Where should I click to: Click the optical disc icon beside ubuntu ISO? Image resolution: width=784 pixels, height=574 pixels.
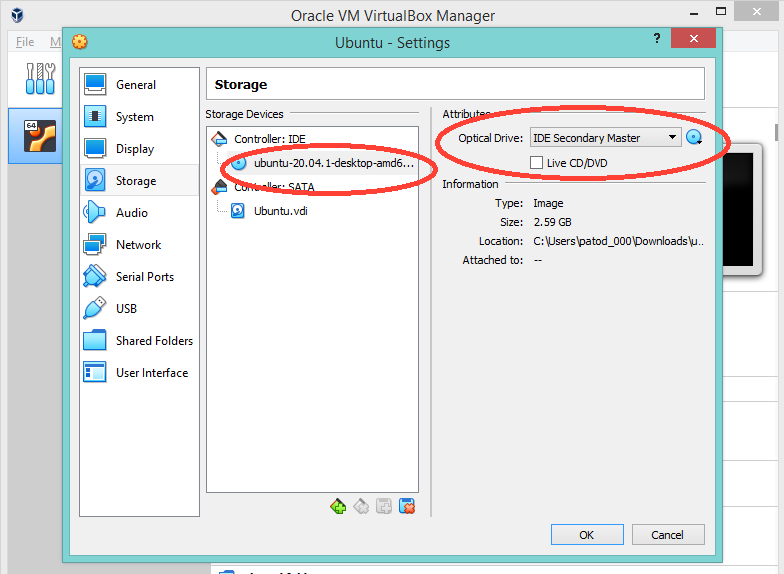(x=238, y=163)
